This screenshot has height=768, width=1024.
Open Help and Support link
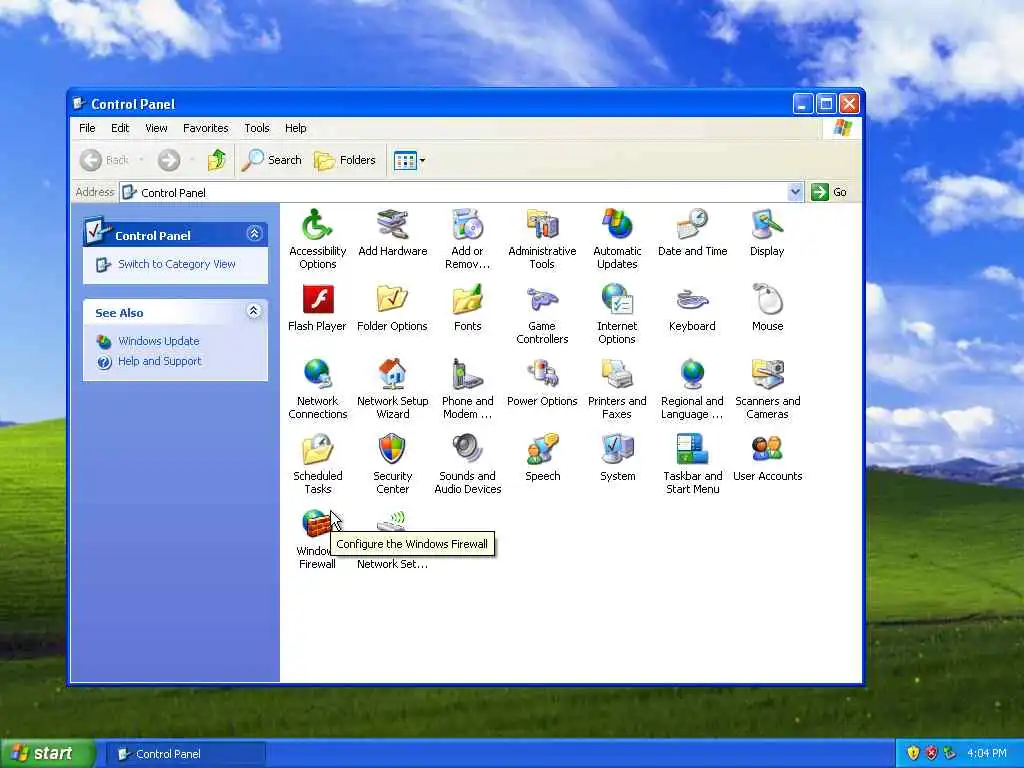(159, 361)
